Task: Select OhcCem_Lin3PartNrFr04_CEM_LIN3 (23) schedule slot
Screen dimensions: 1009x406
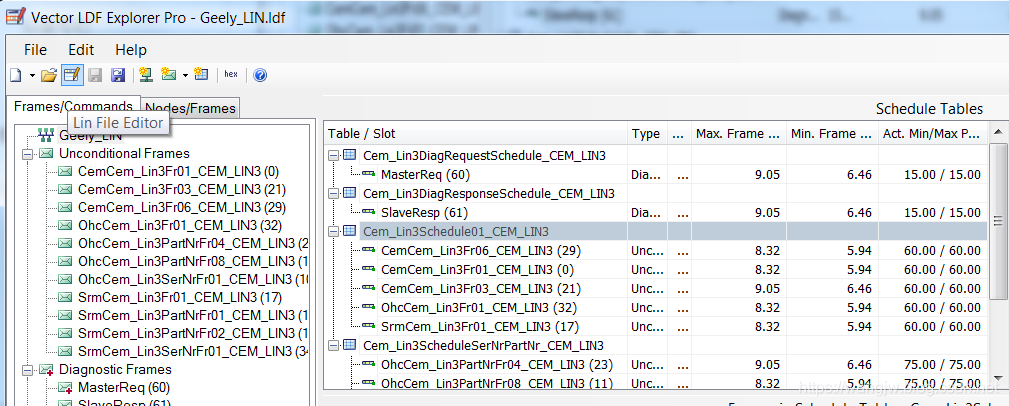Action: [x=655, y=365]
